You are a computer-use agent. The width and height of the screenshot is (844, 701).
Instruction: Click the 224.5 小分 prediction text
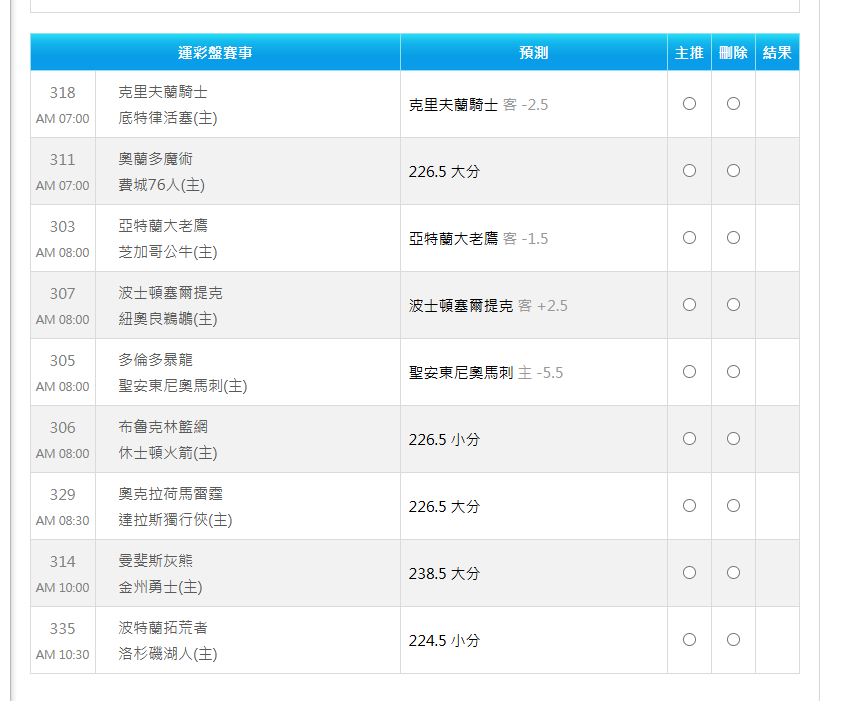pos(444,641)
